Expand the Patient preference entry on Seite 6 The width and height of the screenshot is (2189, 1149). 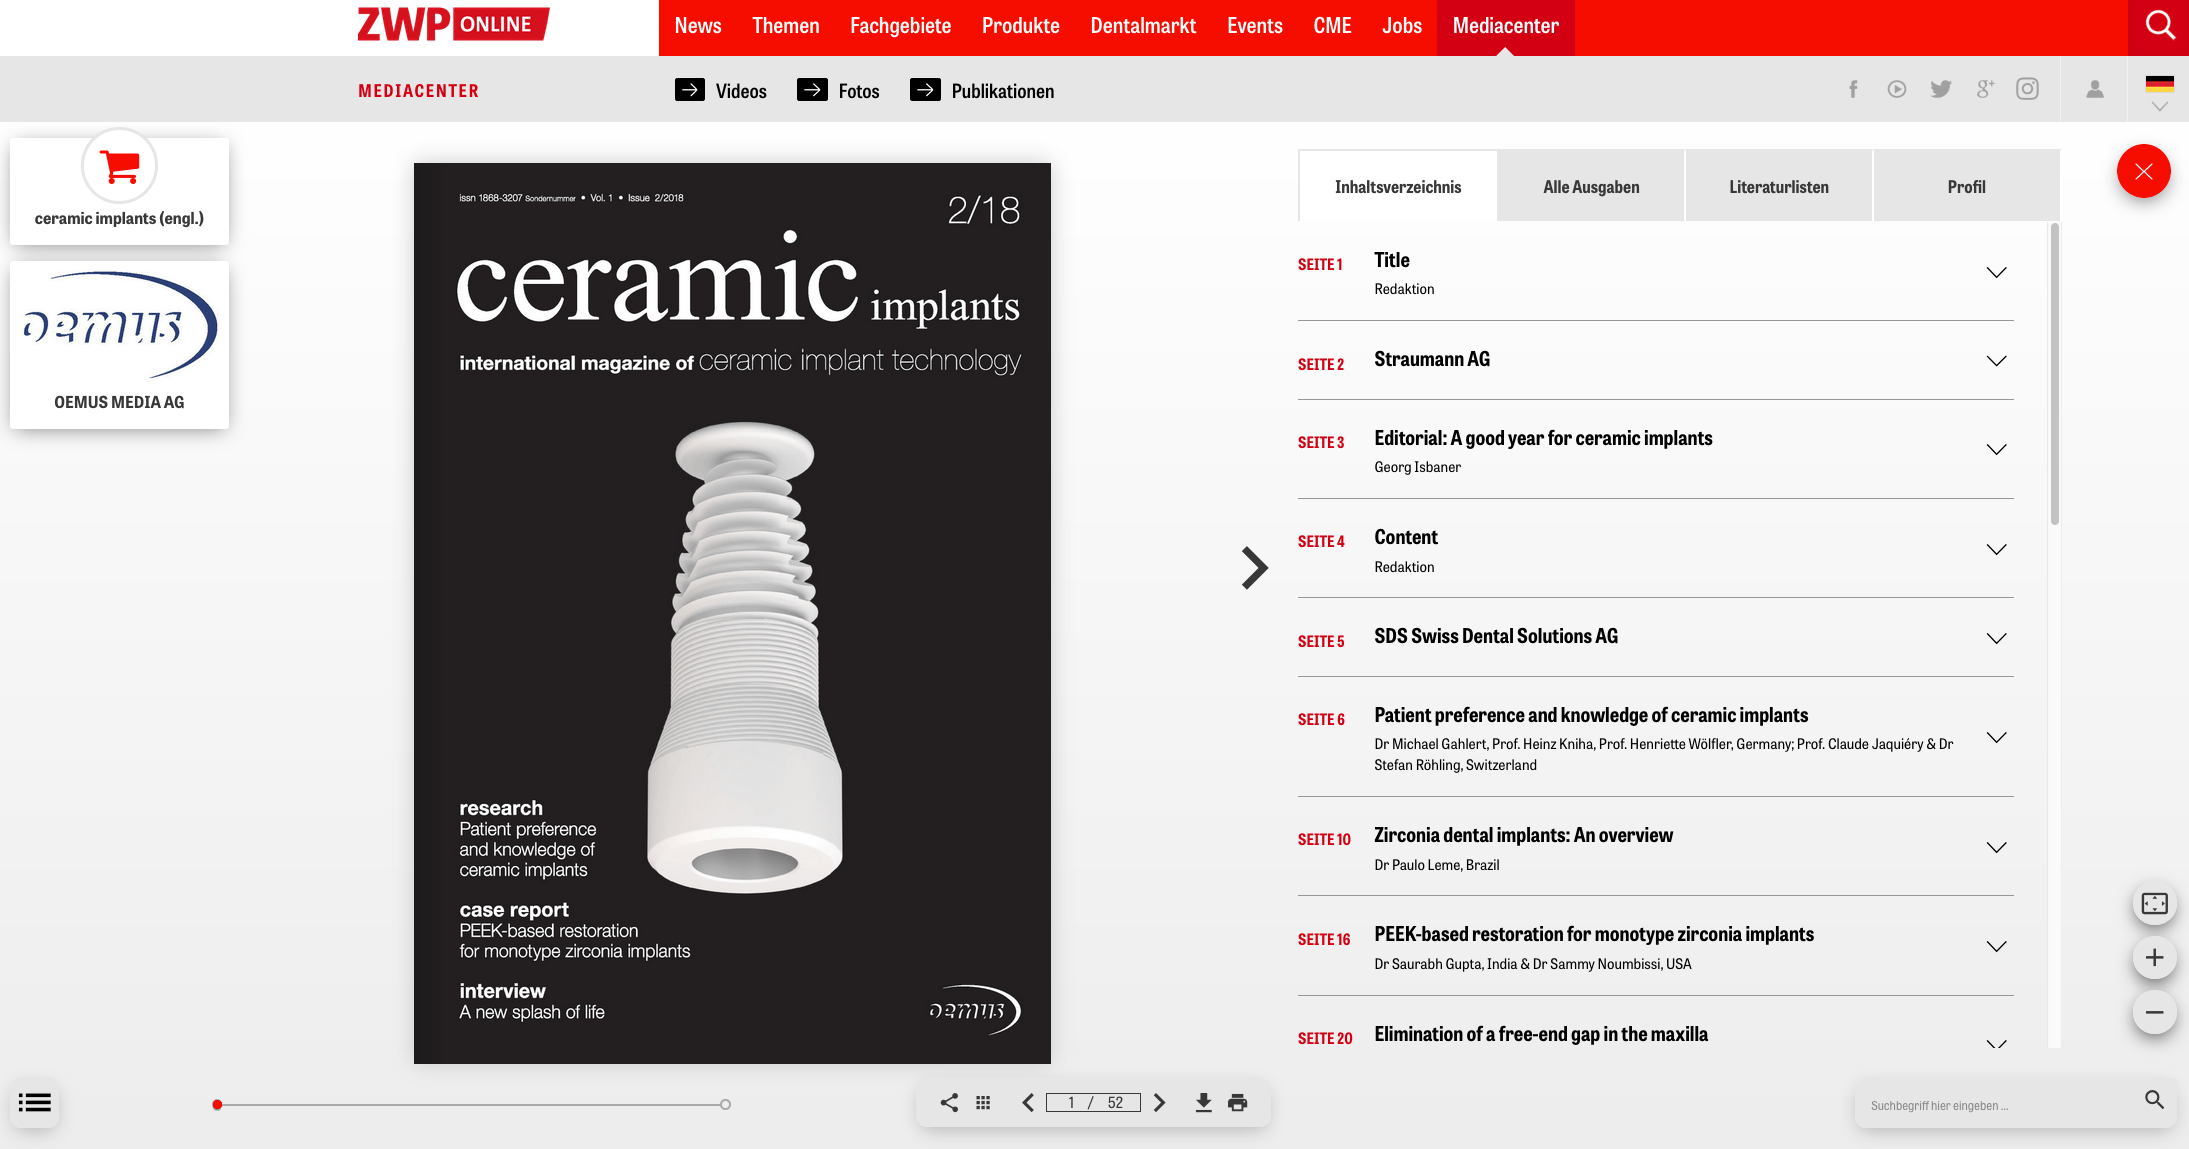[x=1996, y=738]
